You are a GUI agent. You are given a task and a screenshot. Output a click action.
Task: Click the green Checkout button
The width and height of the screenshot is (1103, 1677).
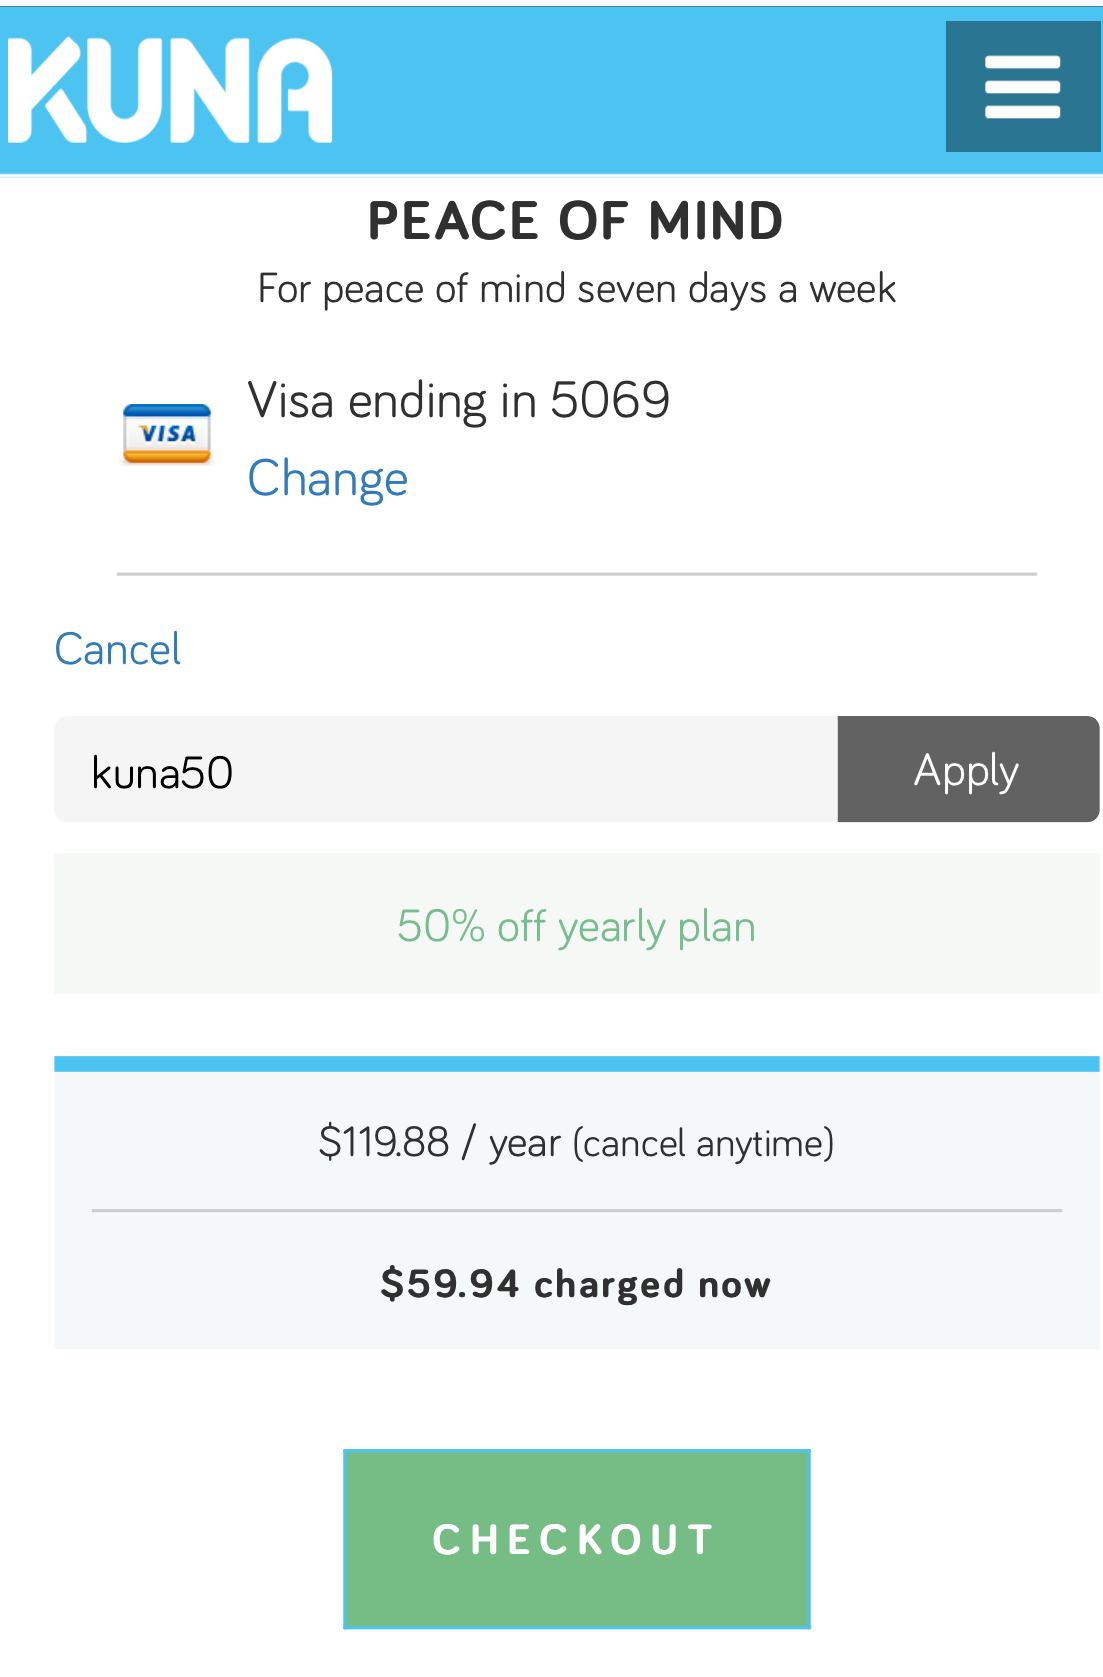coord(576,1539)
